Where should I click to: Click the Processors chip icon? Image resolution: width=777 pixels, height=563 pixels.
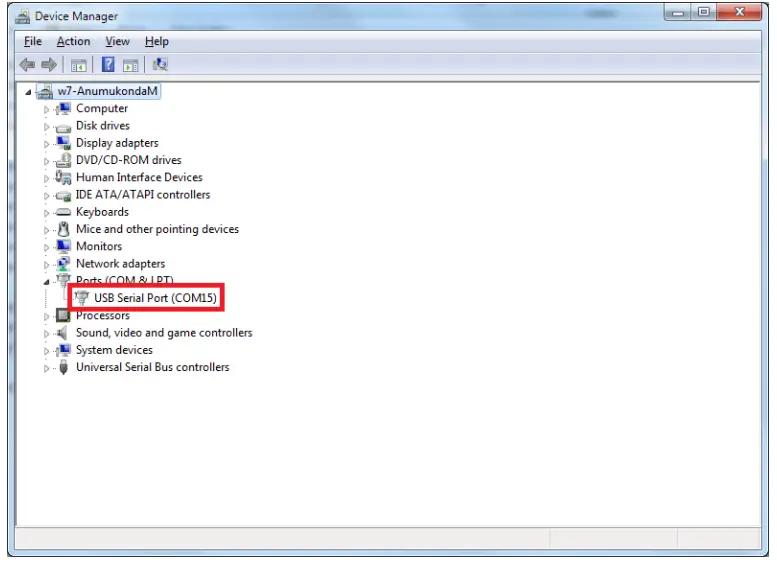(63, 315)
